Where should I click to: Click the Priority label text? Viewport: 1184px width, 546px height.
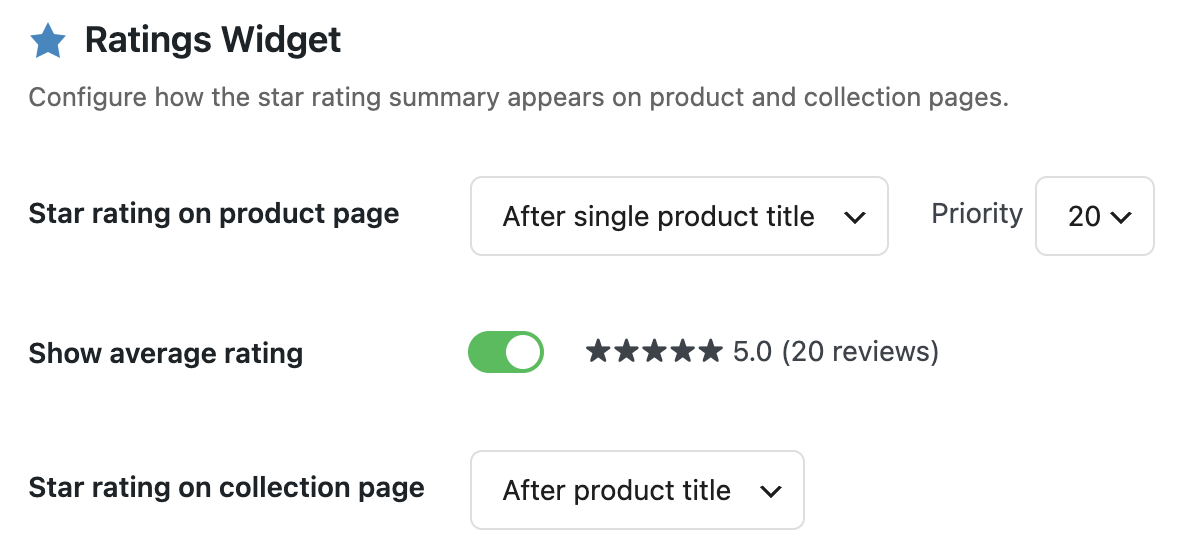pyautogui.click(x=977, y=214)
